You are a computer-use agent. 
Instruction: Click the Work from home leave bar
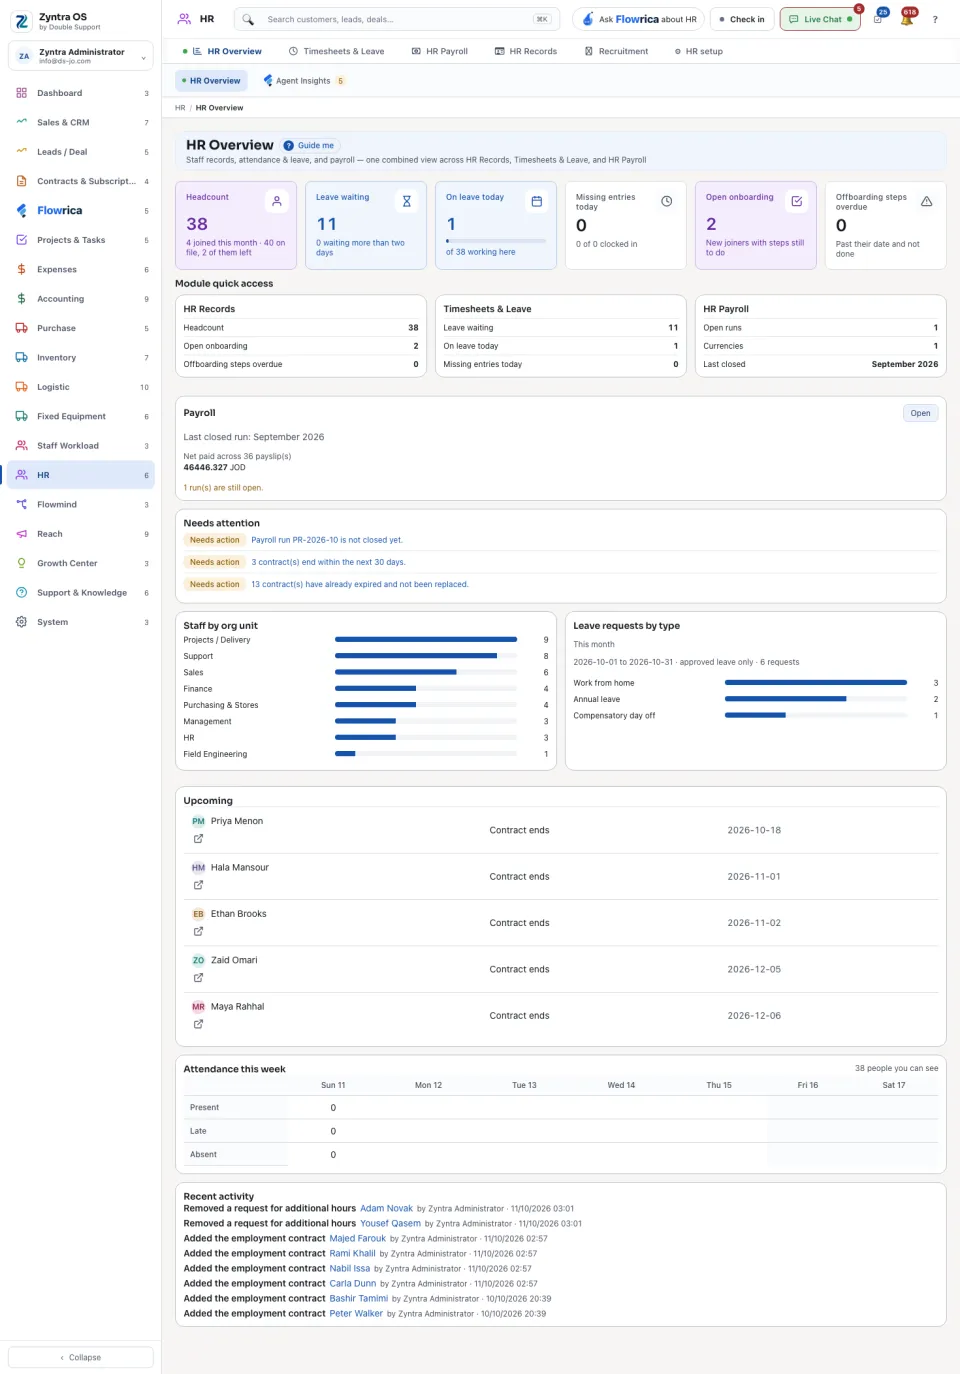pos(816,683)
